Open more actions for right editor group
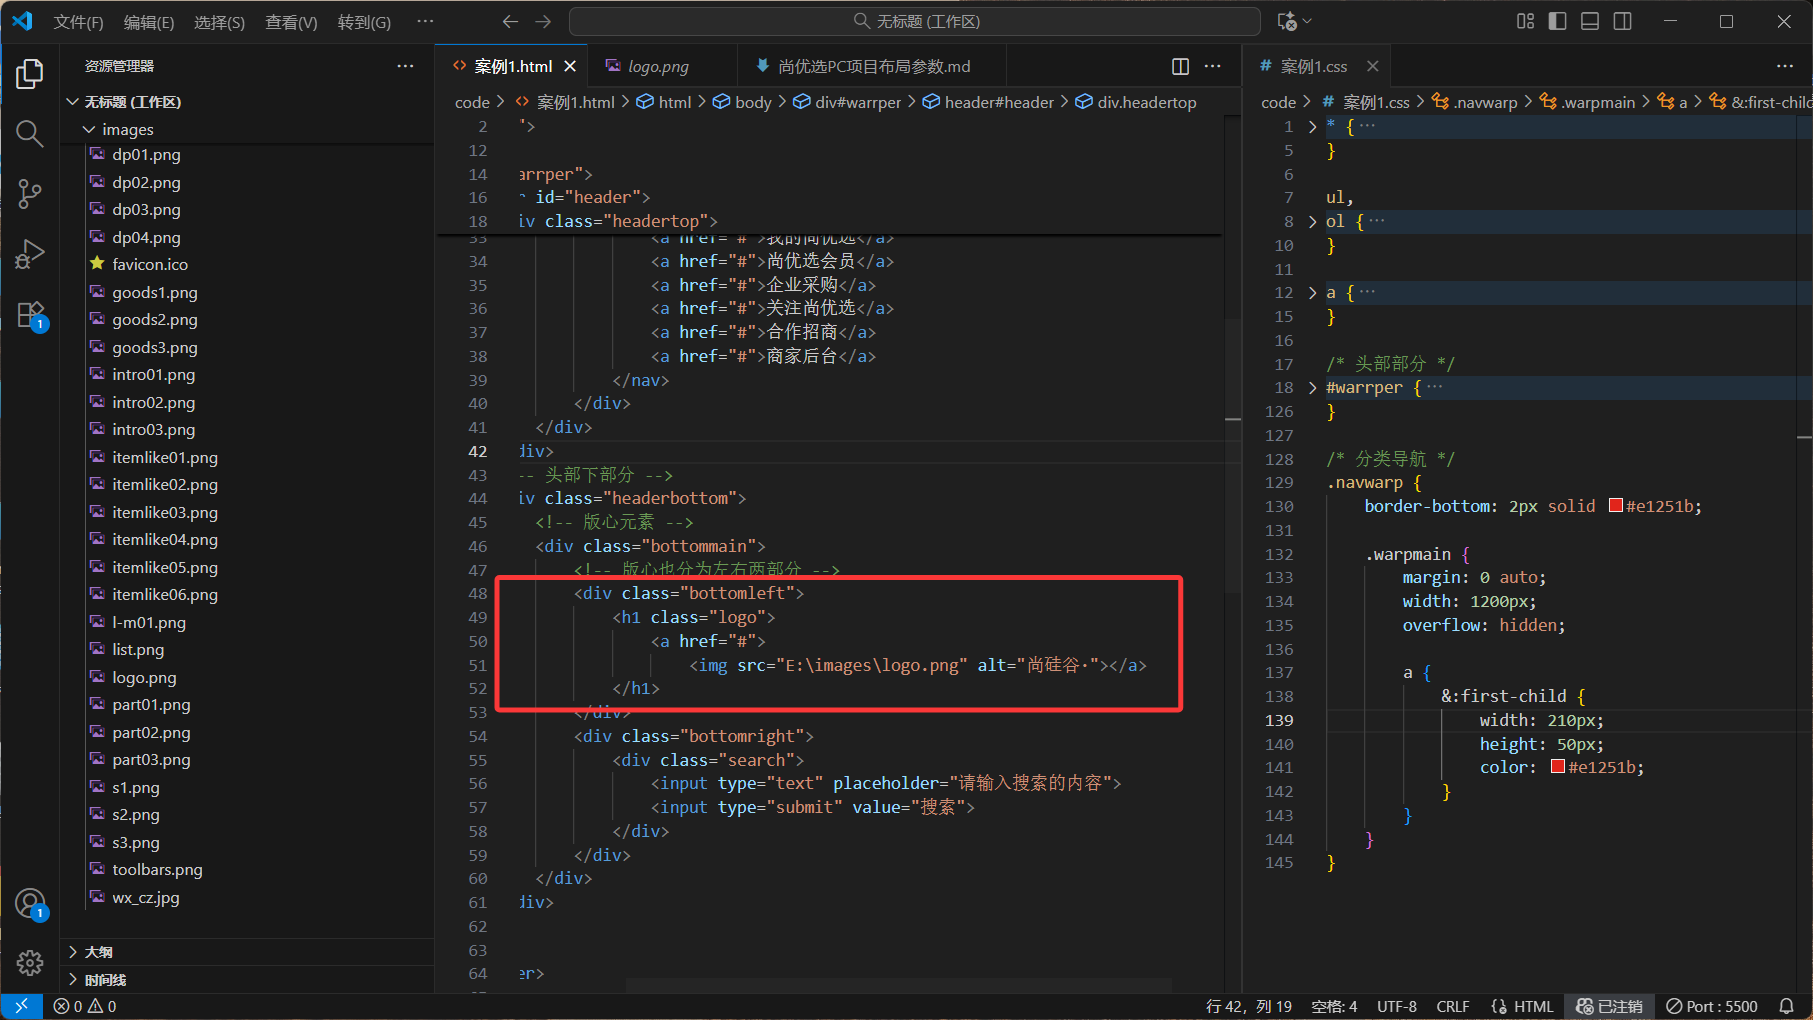The height and width of the screenshot is (1020, 1813). [1785, 66]
